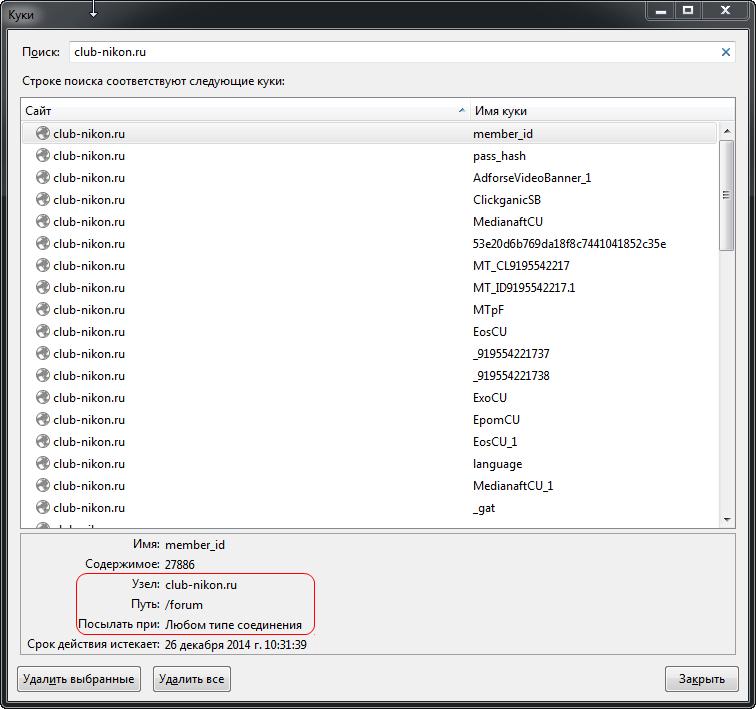Click globe icon in _gat row

pos(43,508)
